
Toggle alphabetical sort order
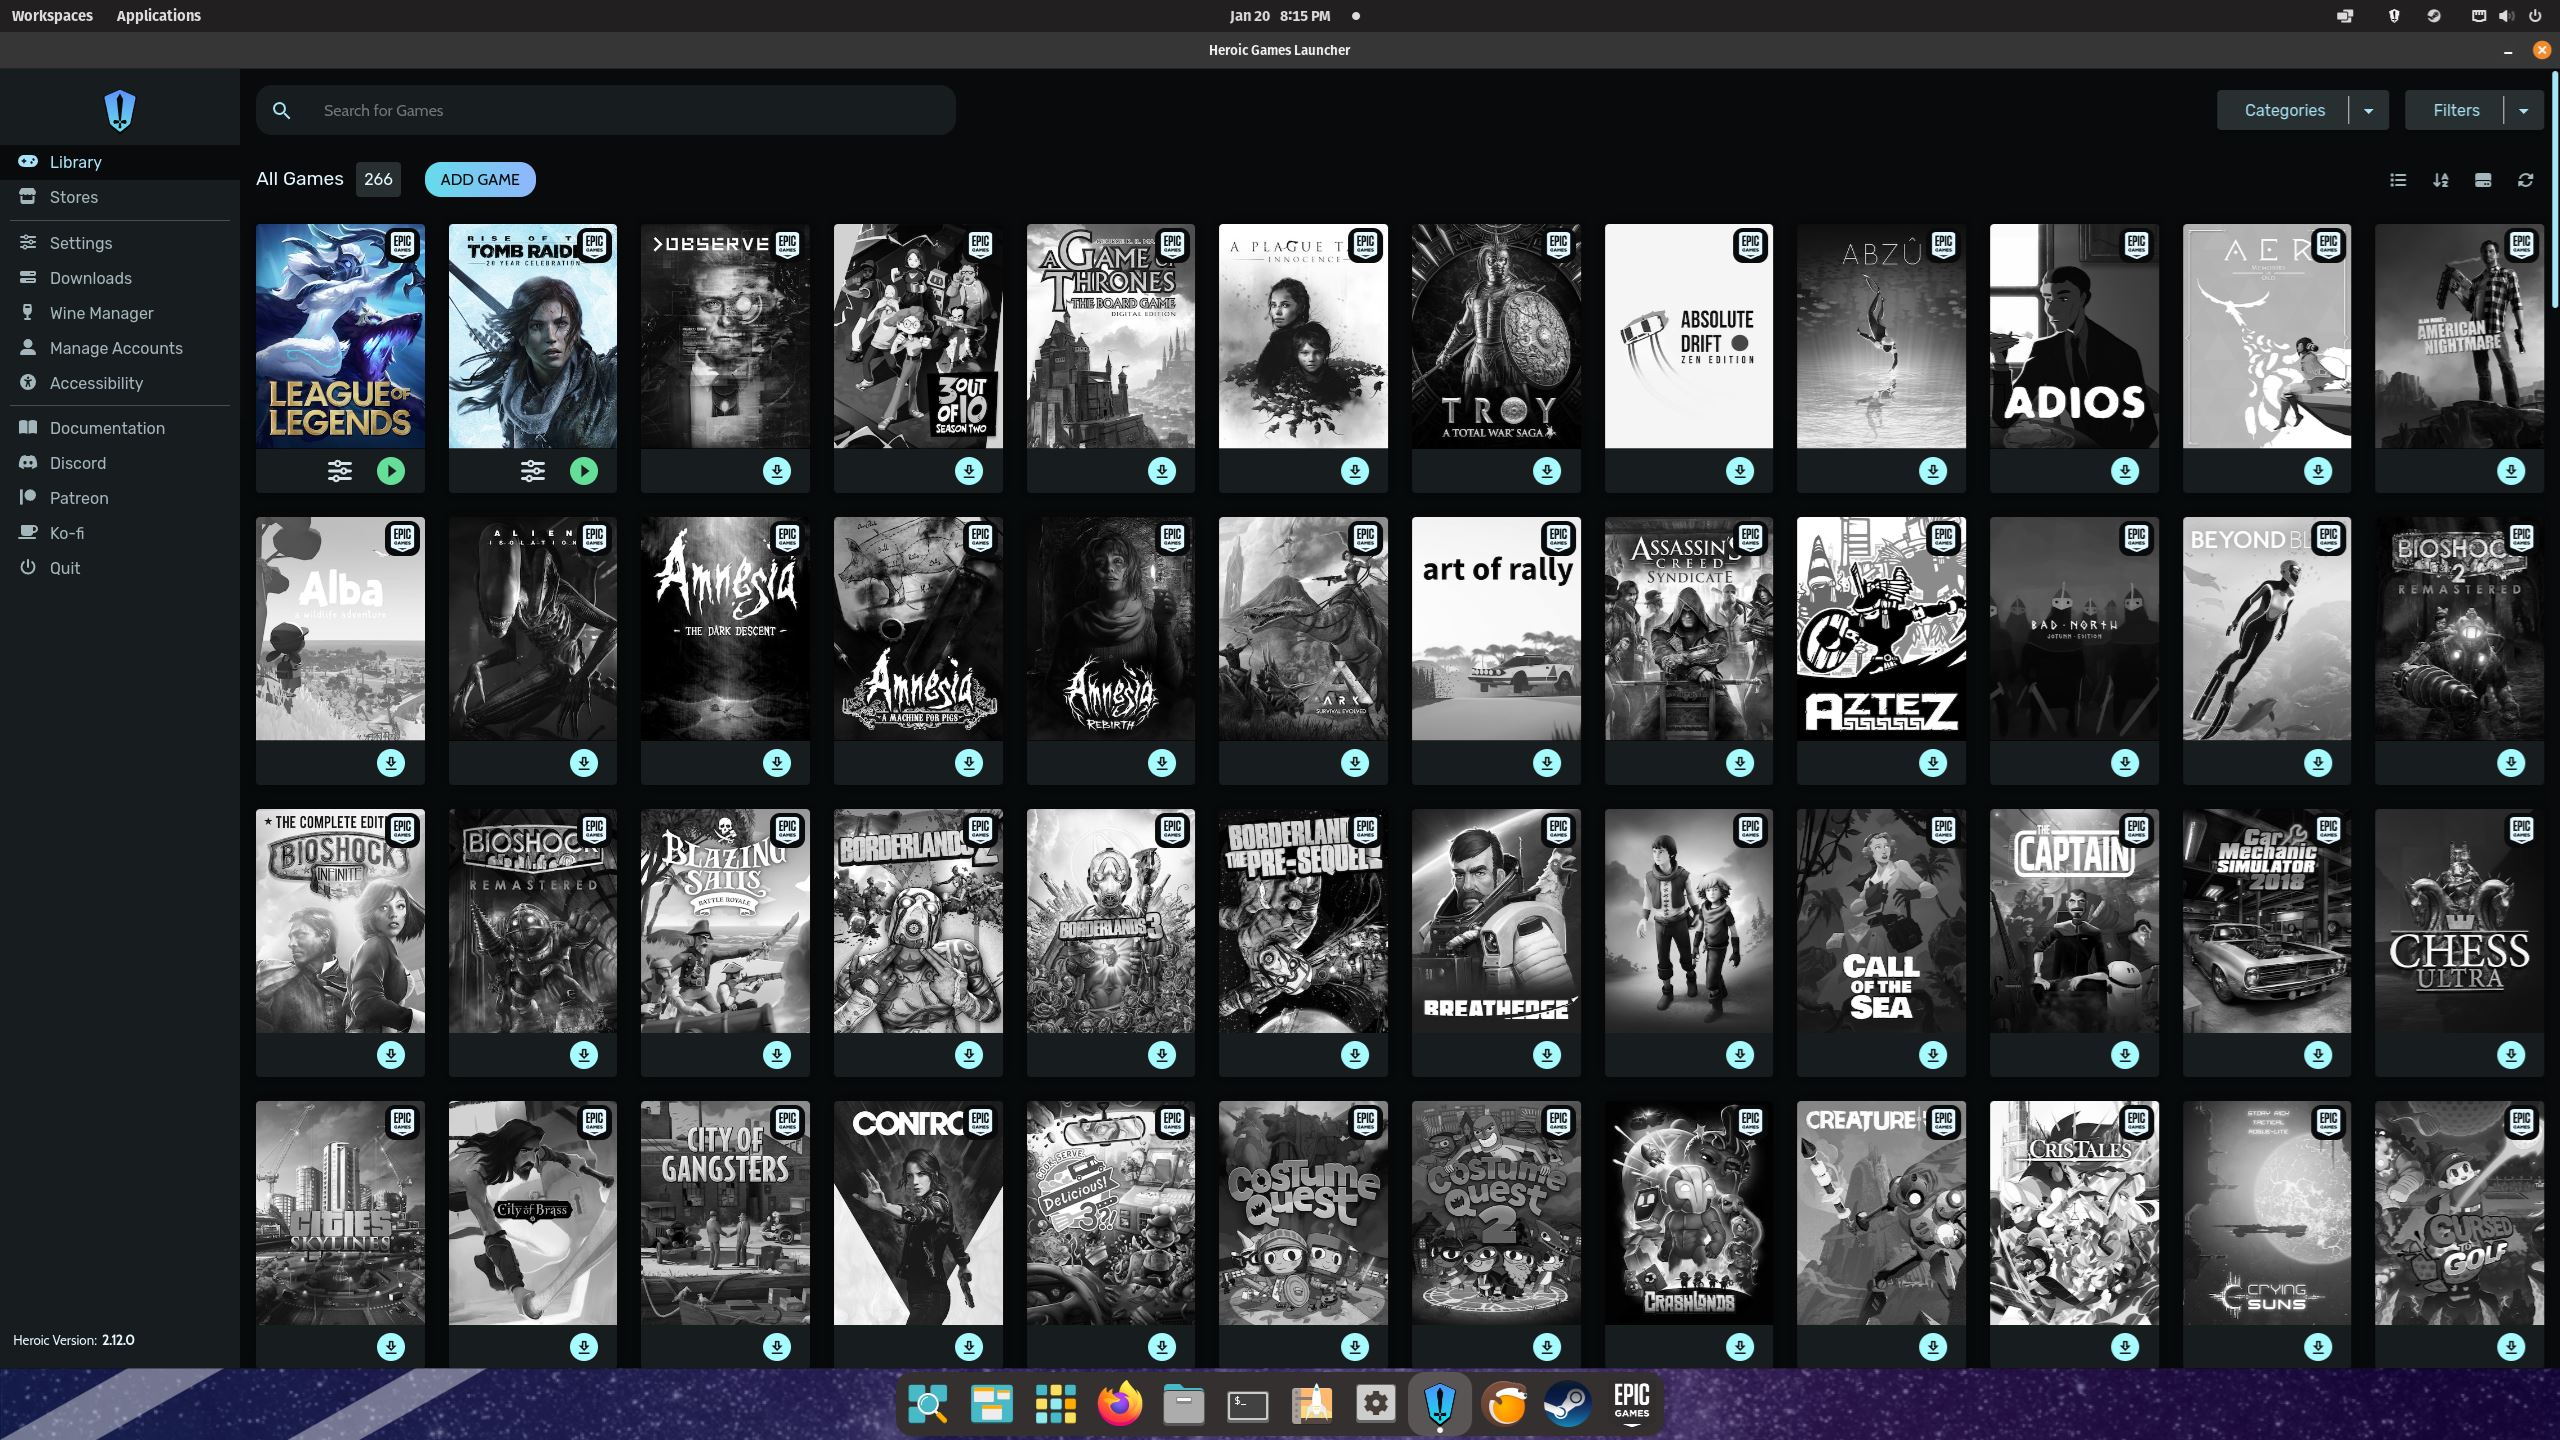(x=2441, y=180)
